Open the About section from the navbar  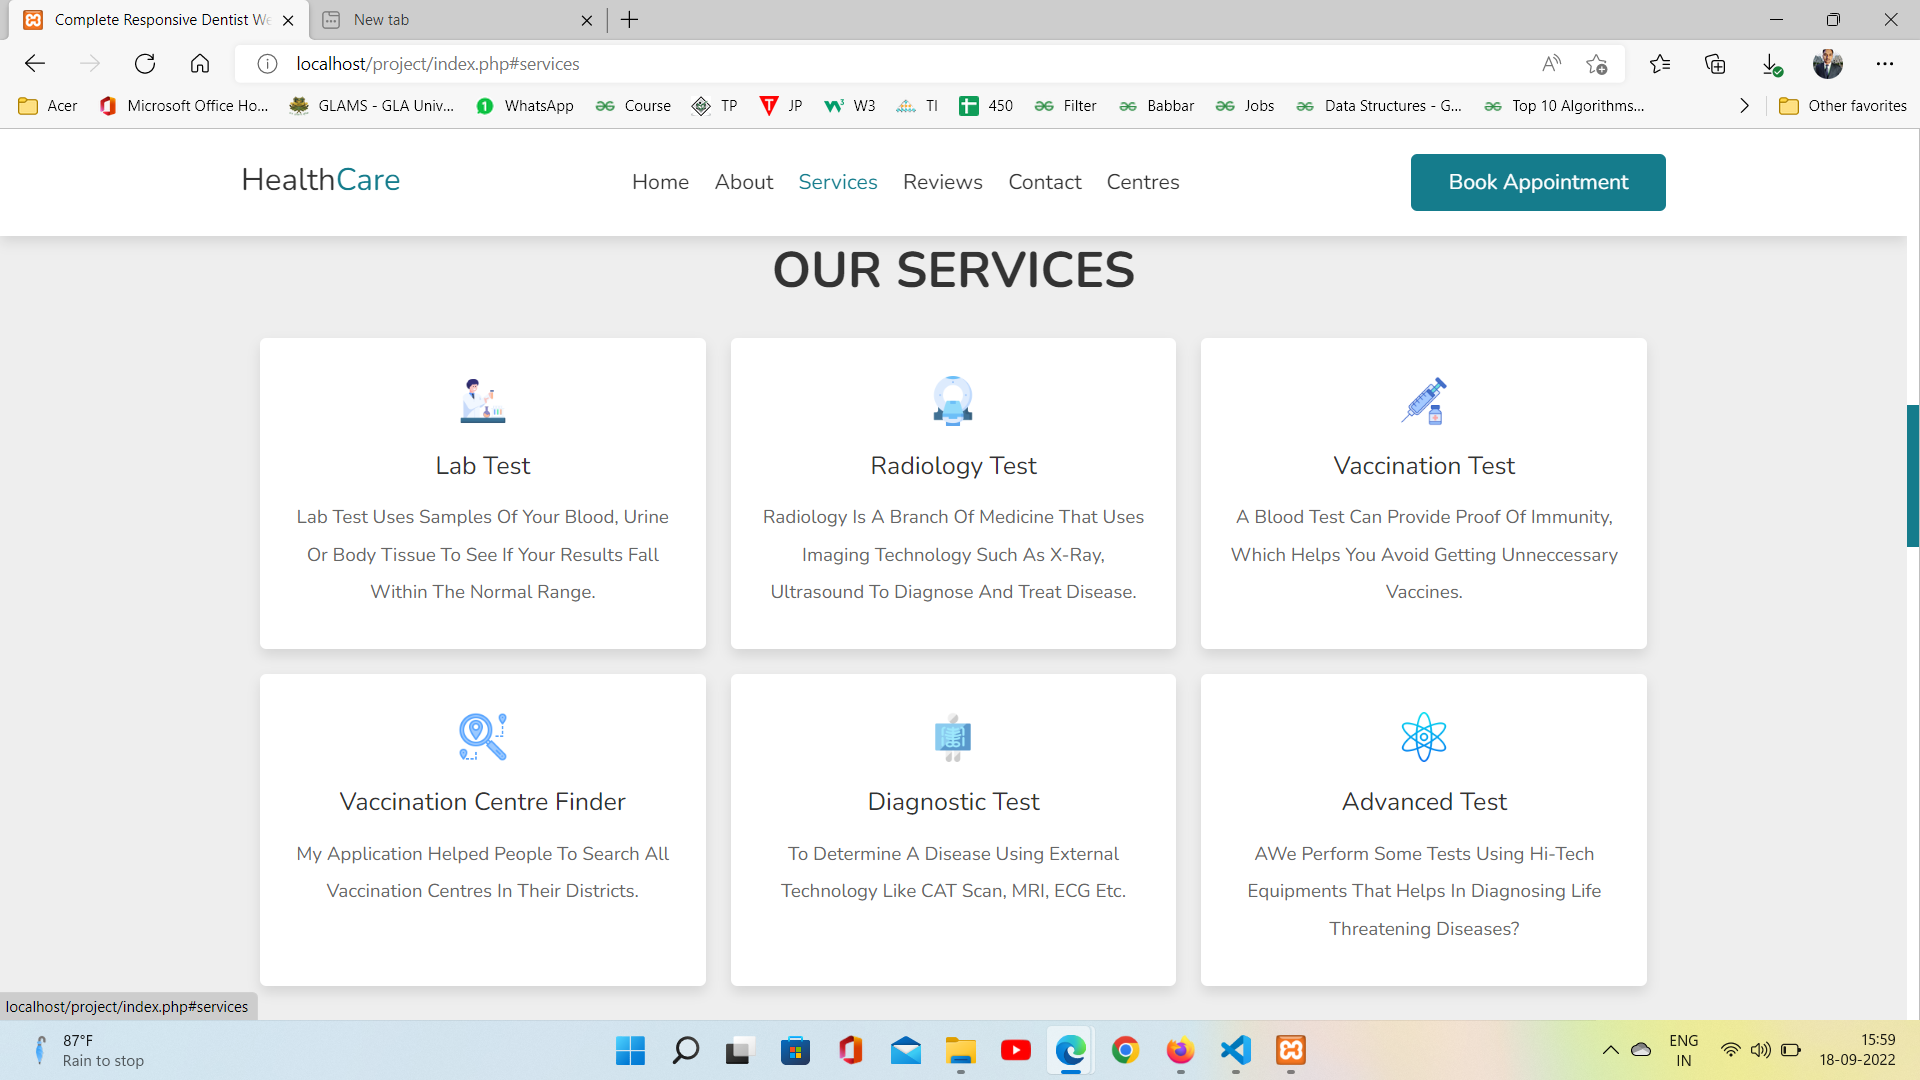tap(743, 182)
